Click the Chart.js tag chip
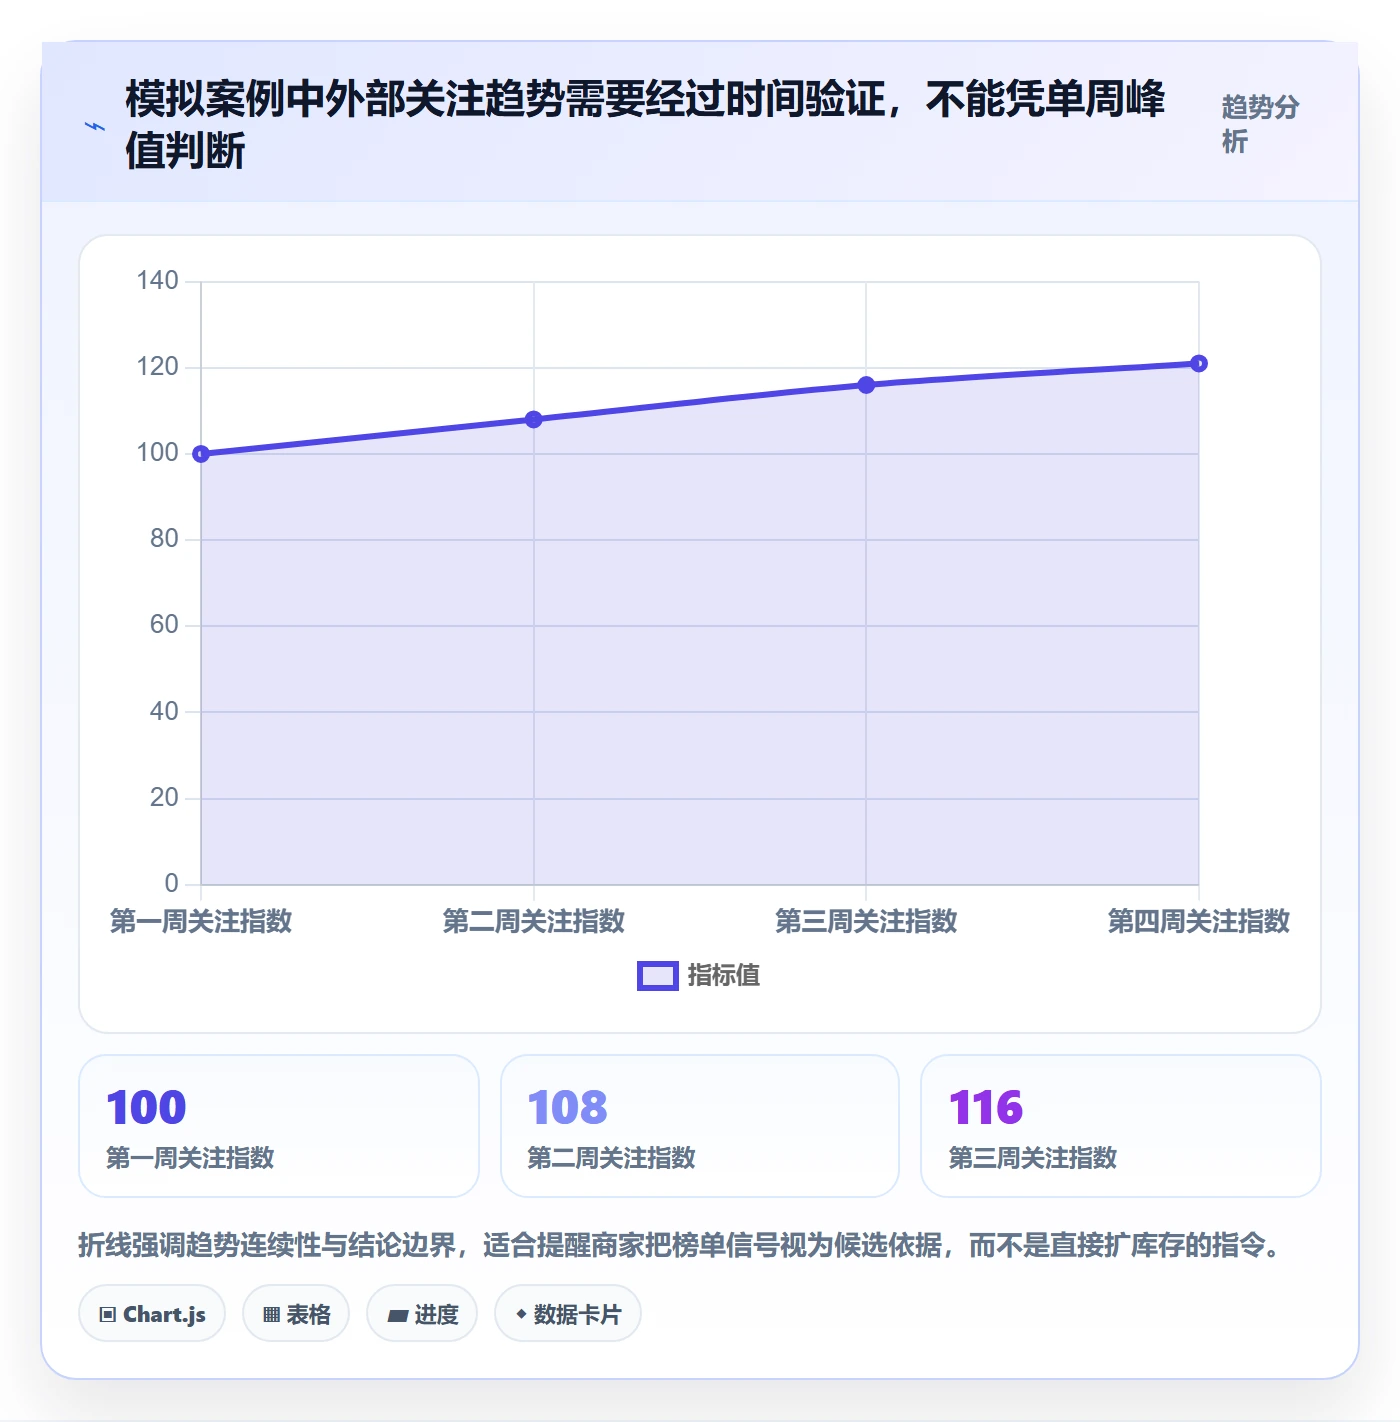This screenshot has width=1400, height=1422. 152,1314
